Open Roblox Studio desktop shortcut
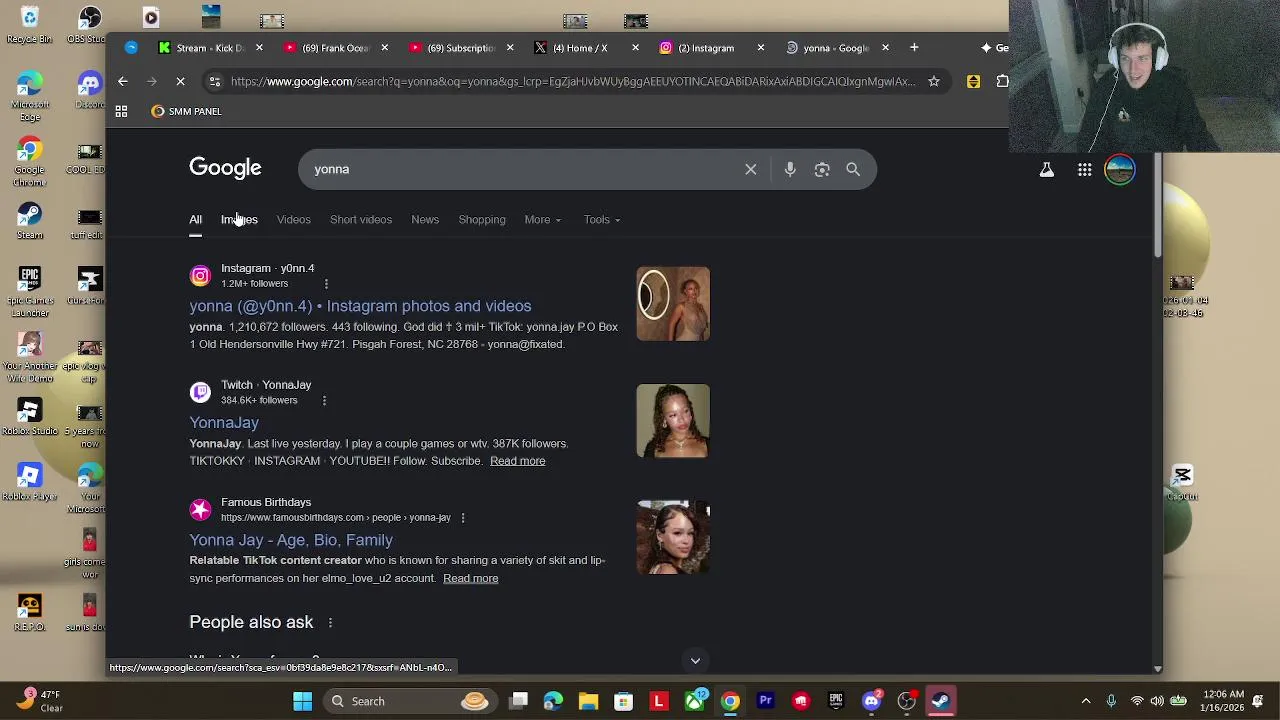Screen dimensions: 1280x720 pyautogui.click(x=30, y=418)
